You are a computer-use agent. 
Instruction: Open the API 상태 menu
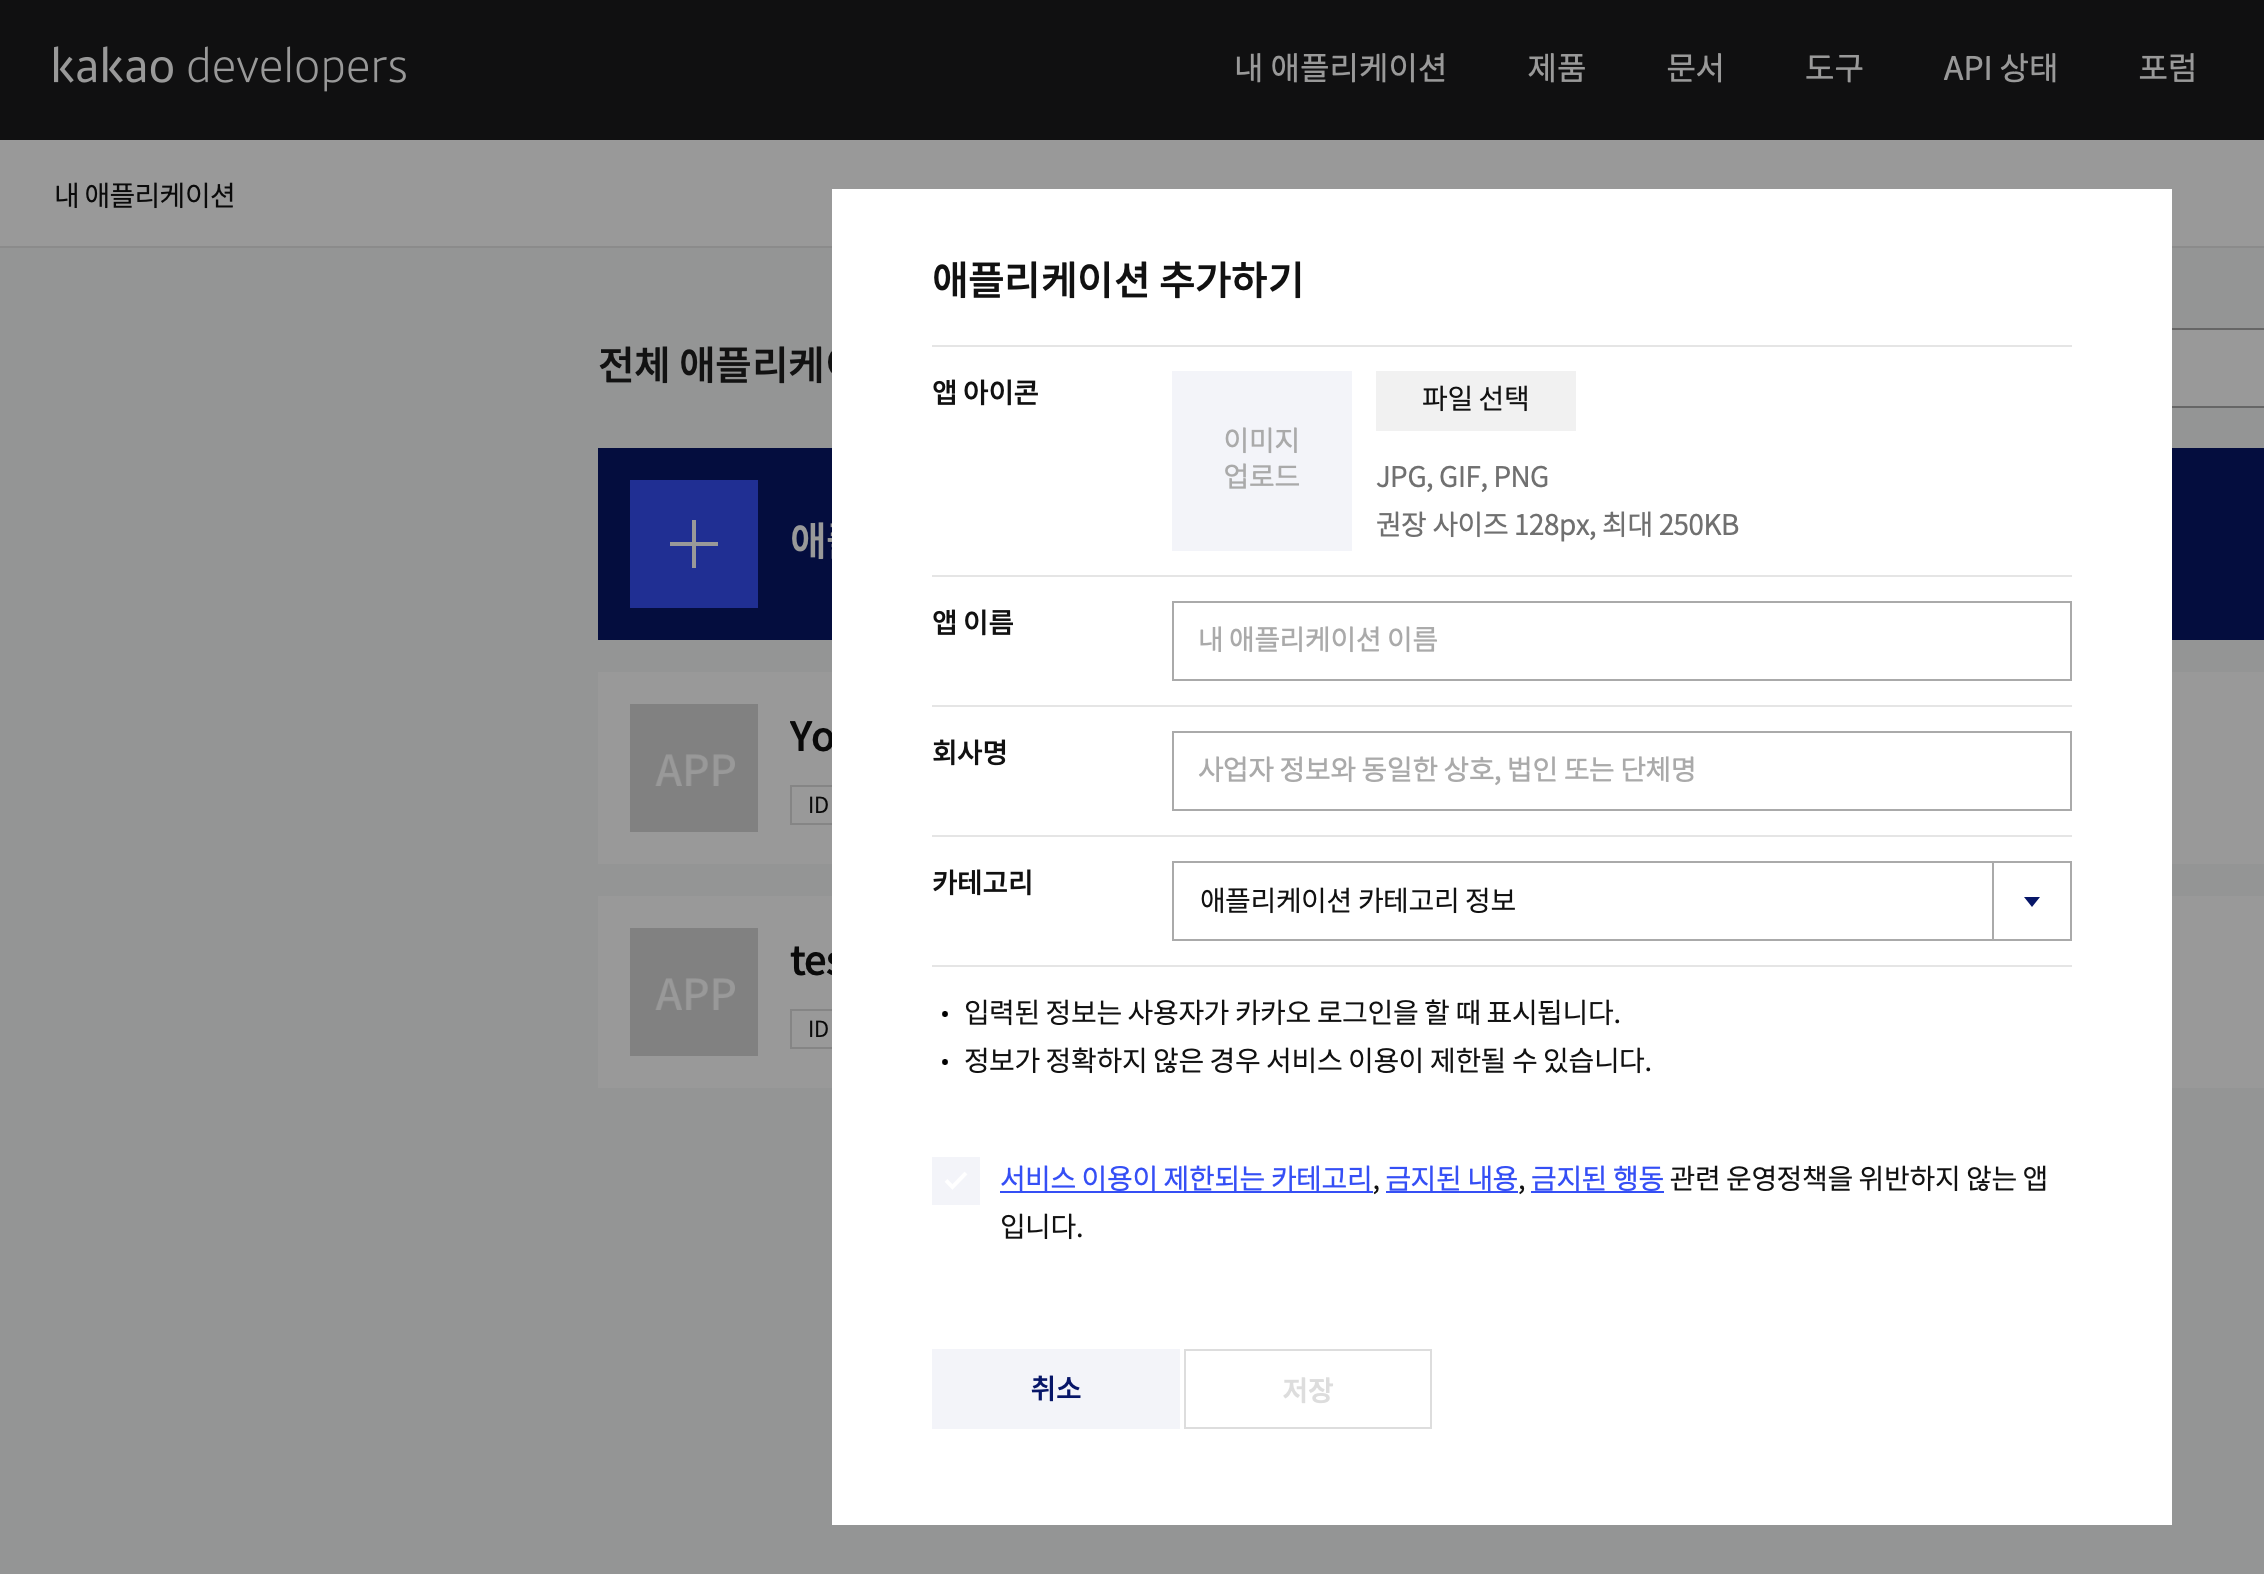2000,67
